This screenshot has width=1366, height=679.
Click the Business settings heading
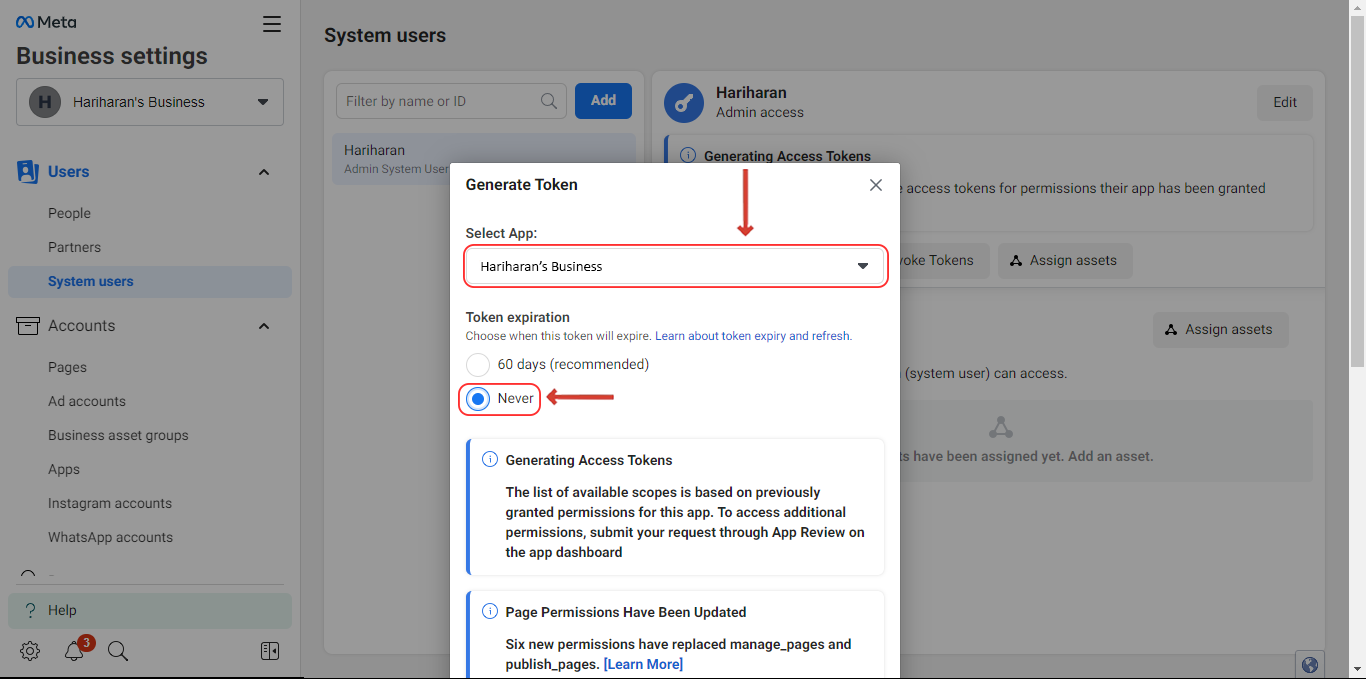[x=112, y=56]
